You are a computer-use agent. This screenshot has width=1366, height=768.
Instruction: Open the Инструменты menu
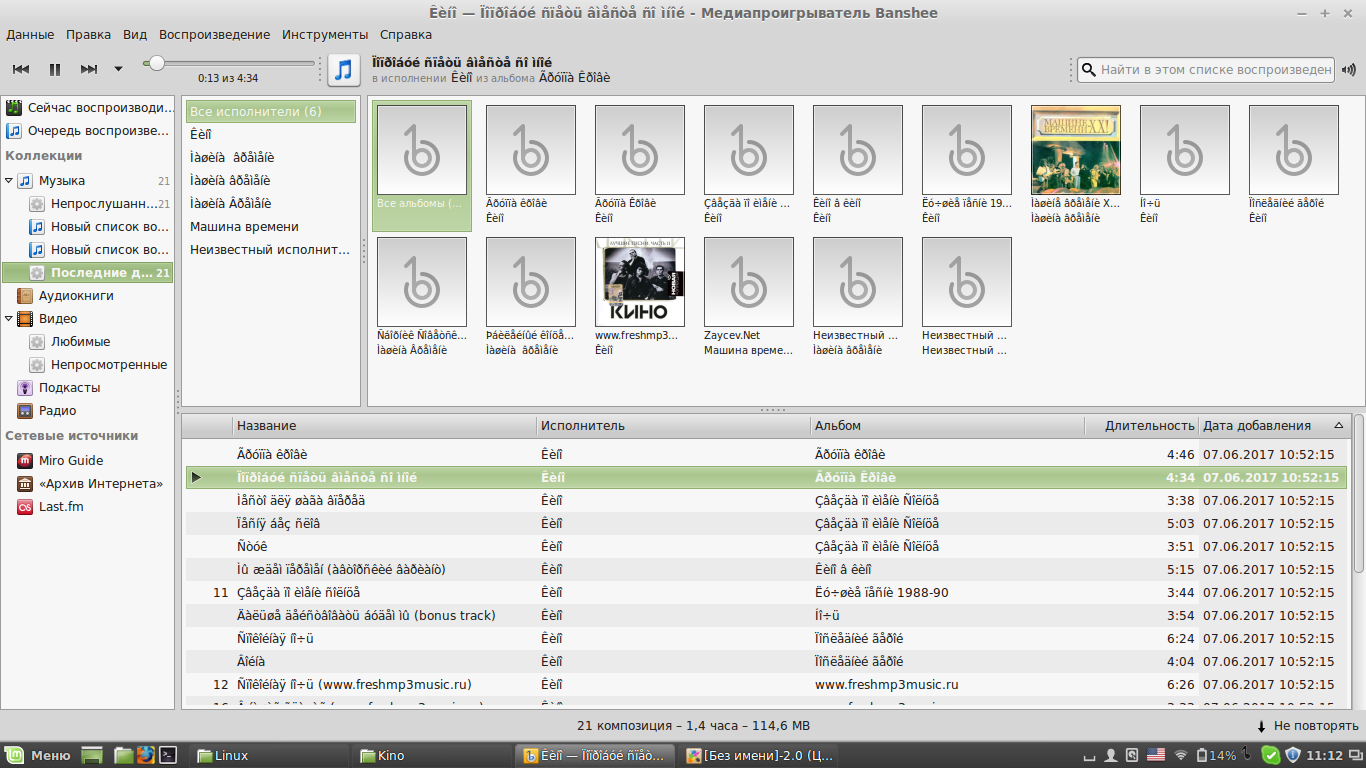tap(324, 34)
